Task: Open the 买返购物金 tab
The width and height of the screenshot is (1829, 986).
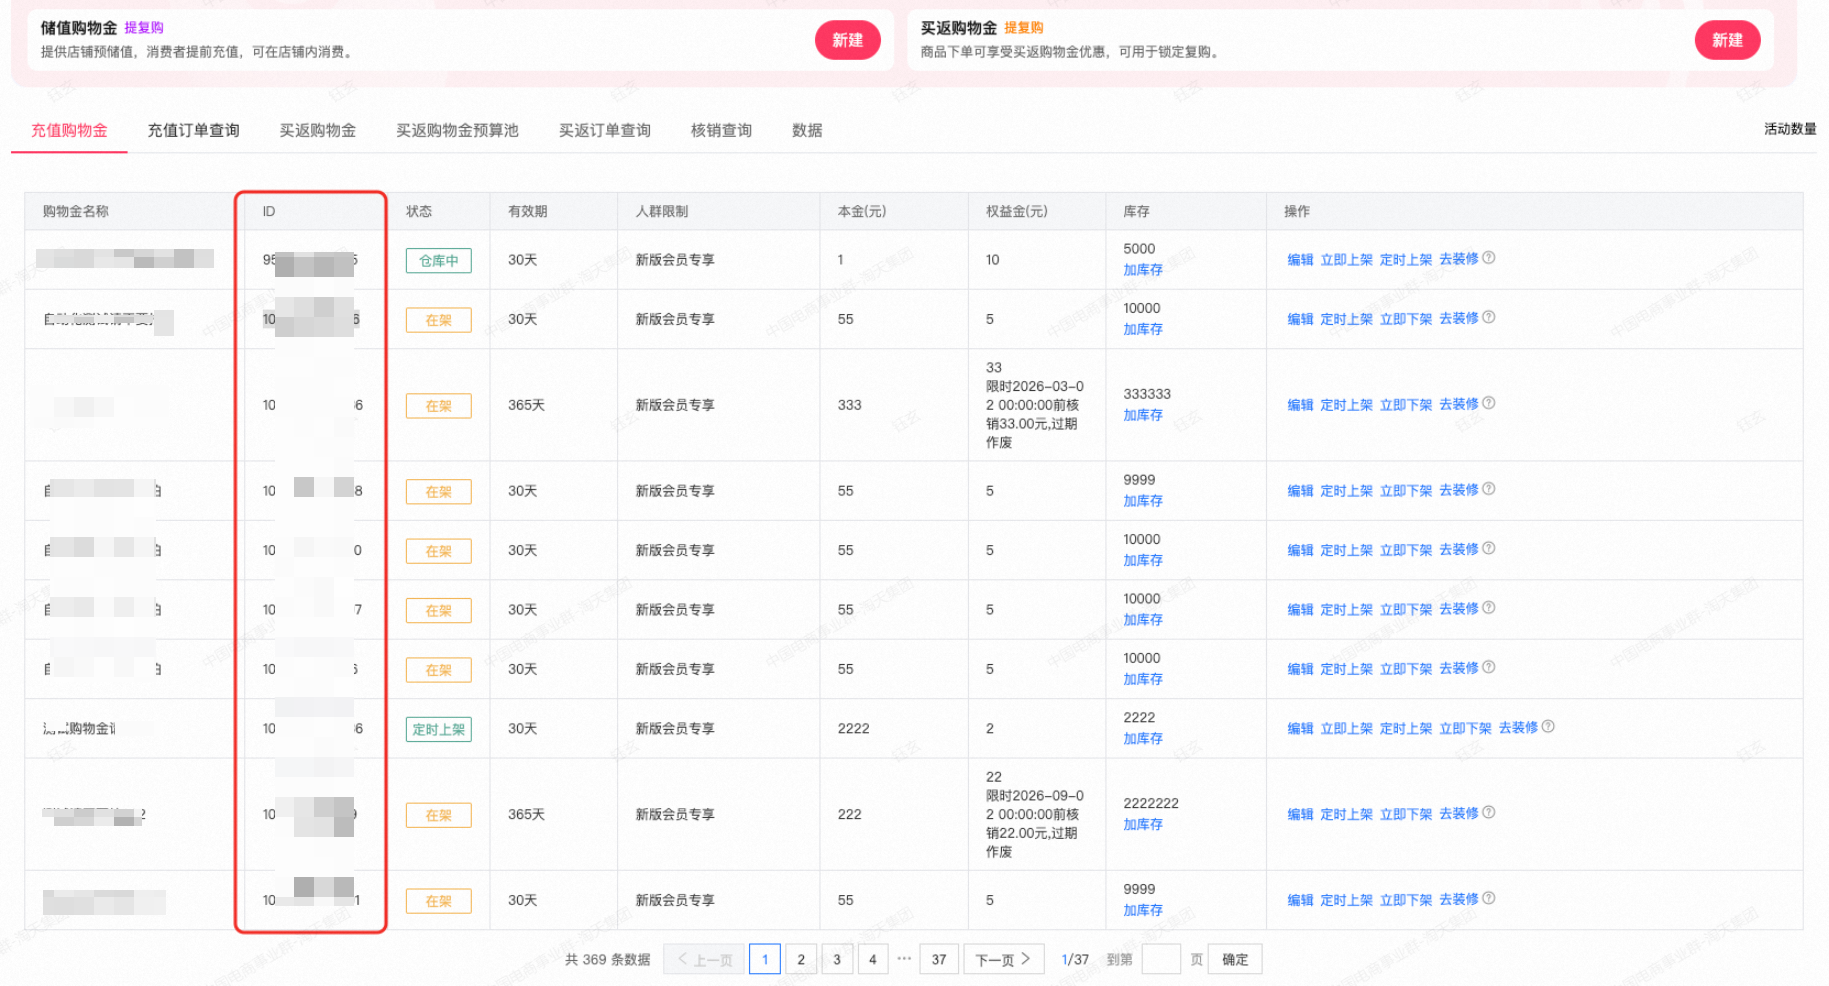Action: click(x=317, y=130)
